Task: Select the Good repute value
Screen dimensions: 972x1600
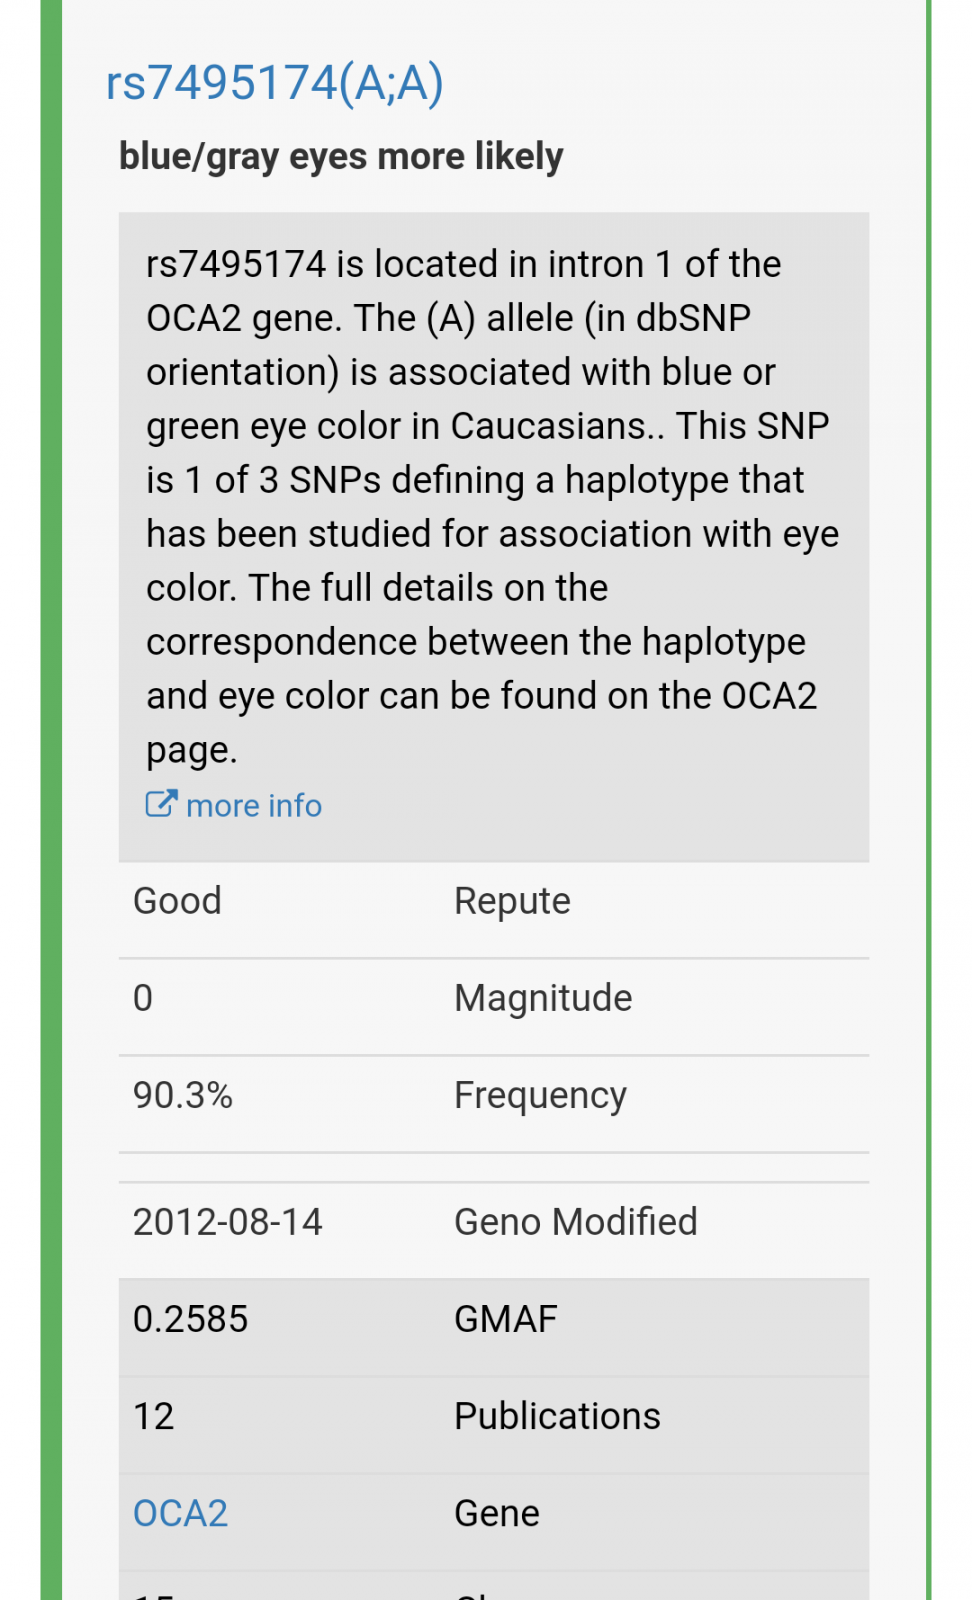Action: coord(177,900)
